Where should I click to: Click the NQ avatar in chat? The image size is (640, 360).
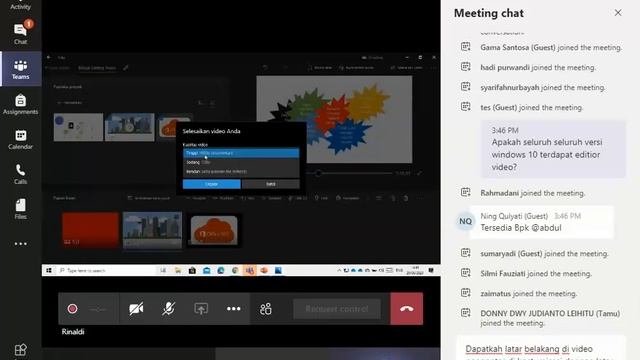coord(465,221)
